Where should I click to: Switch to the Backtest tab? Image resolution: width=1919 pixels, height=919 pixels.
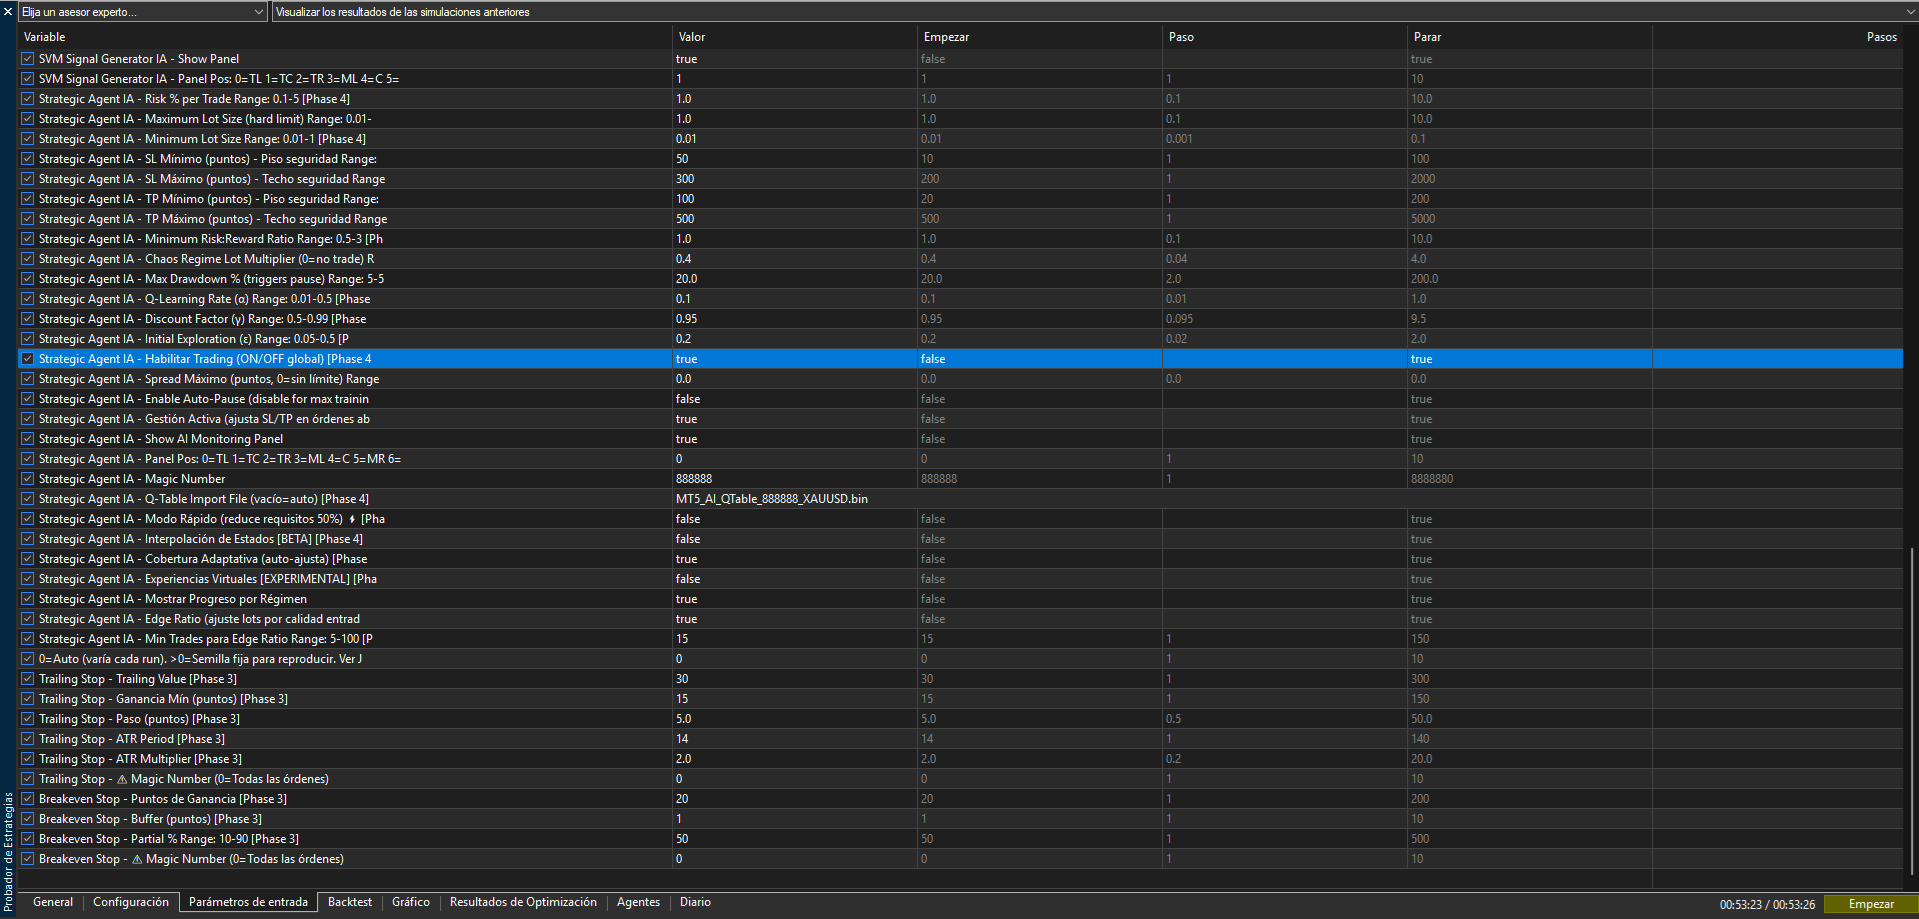tap(349, 902)
